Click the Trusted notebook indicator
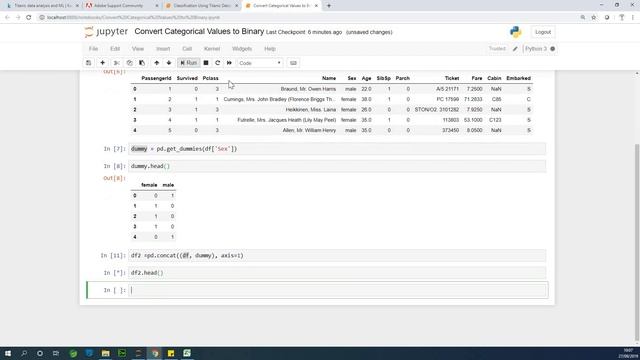 click(497, 49)
